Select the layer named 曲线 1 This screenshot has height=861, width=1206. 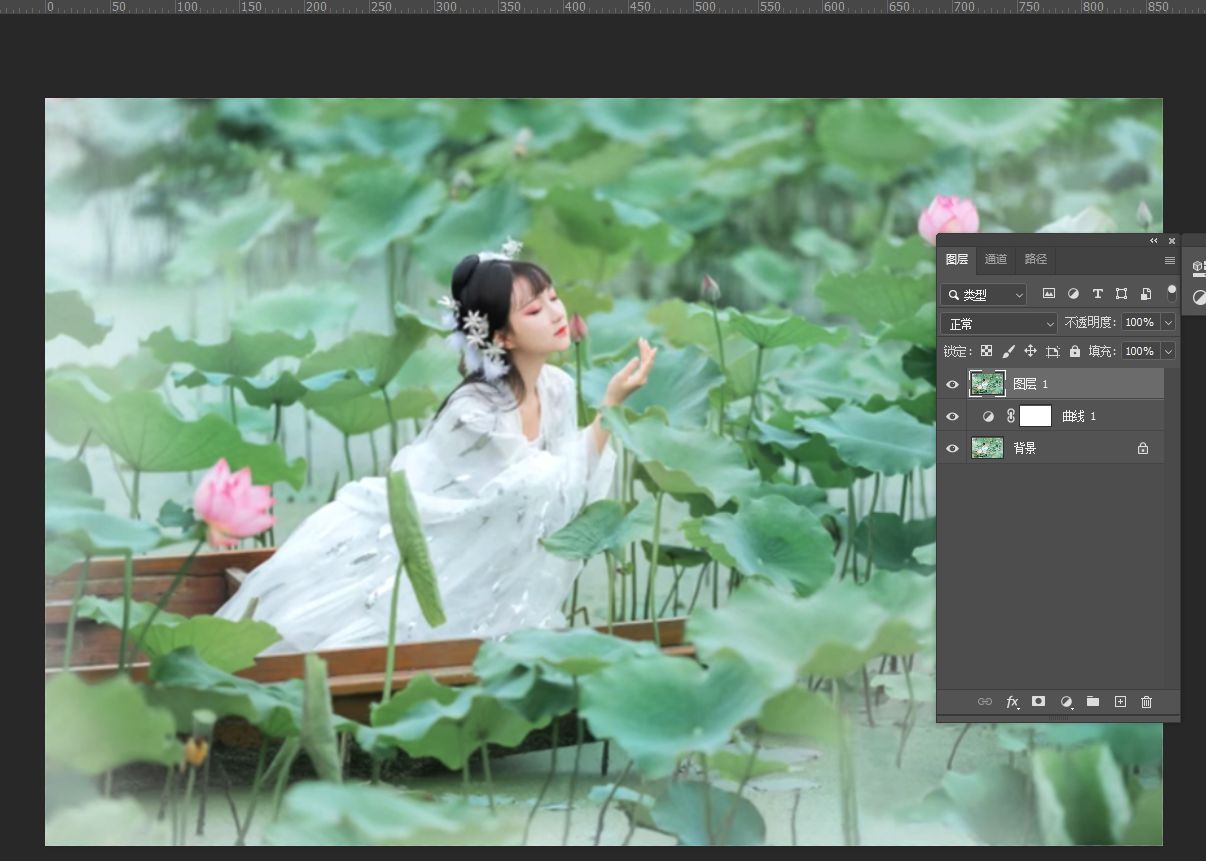tap(1079, 416)
